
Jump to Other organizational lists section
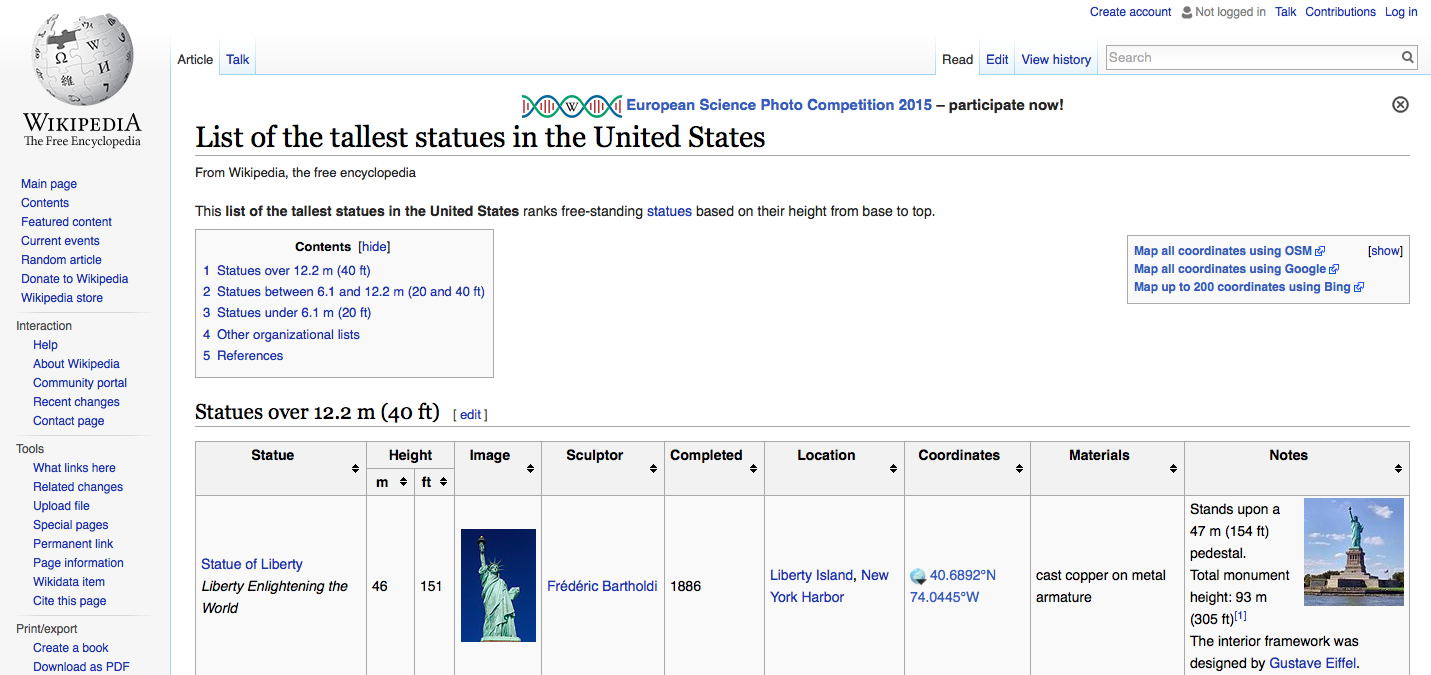tap(281, 335)
